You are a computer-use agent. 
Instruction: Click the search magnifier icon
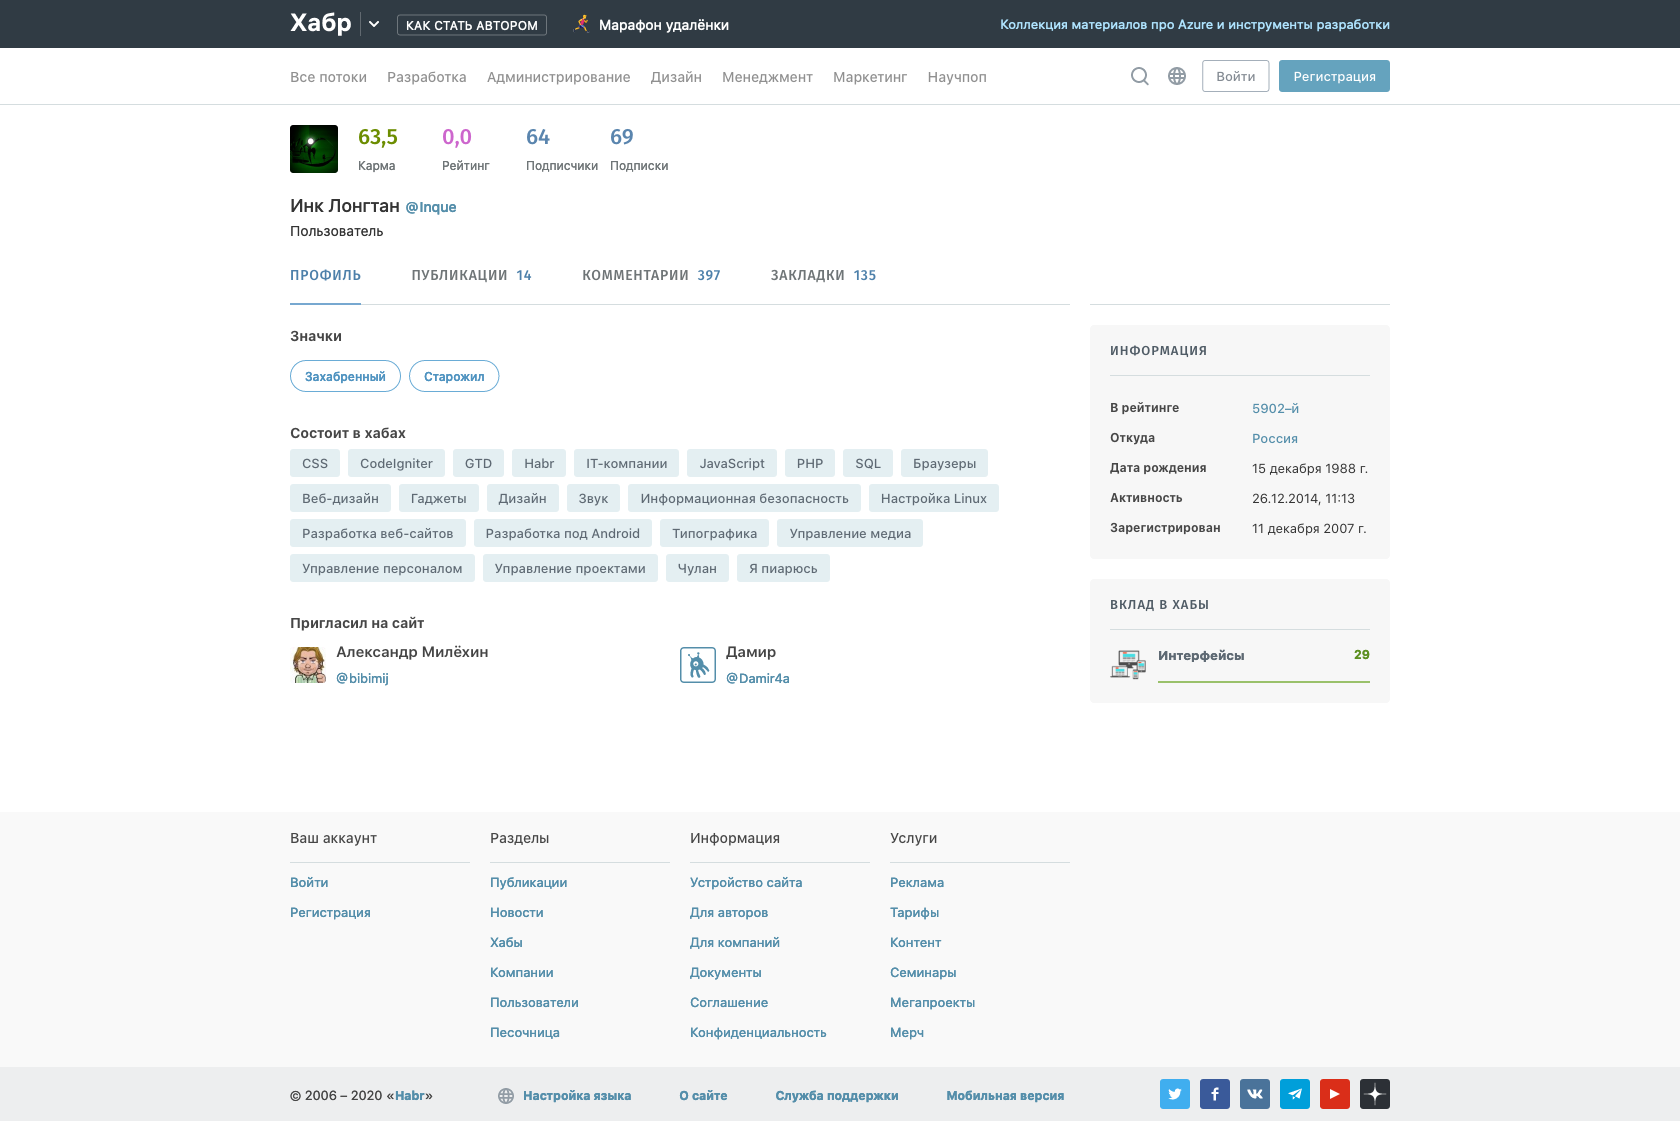[x=1139, y=76]
